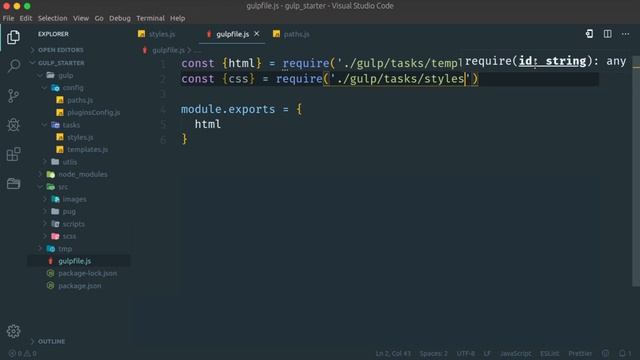This screenshot has height=360, width=640.
Task: Close the gulpfile.js tab
Action: pos(257,34)
